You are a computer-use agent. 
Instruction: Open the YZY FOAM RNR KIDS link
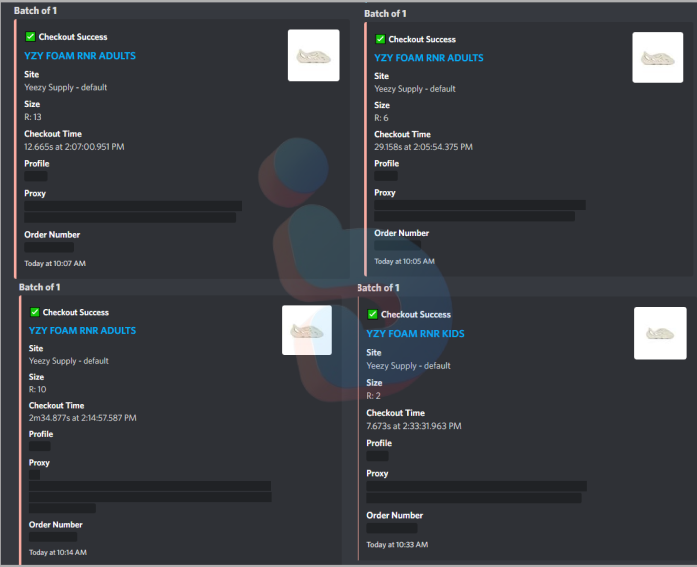[x=416, y=334]
